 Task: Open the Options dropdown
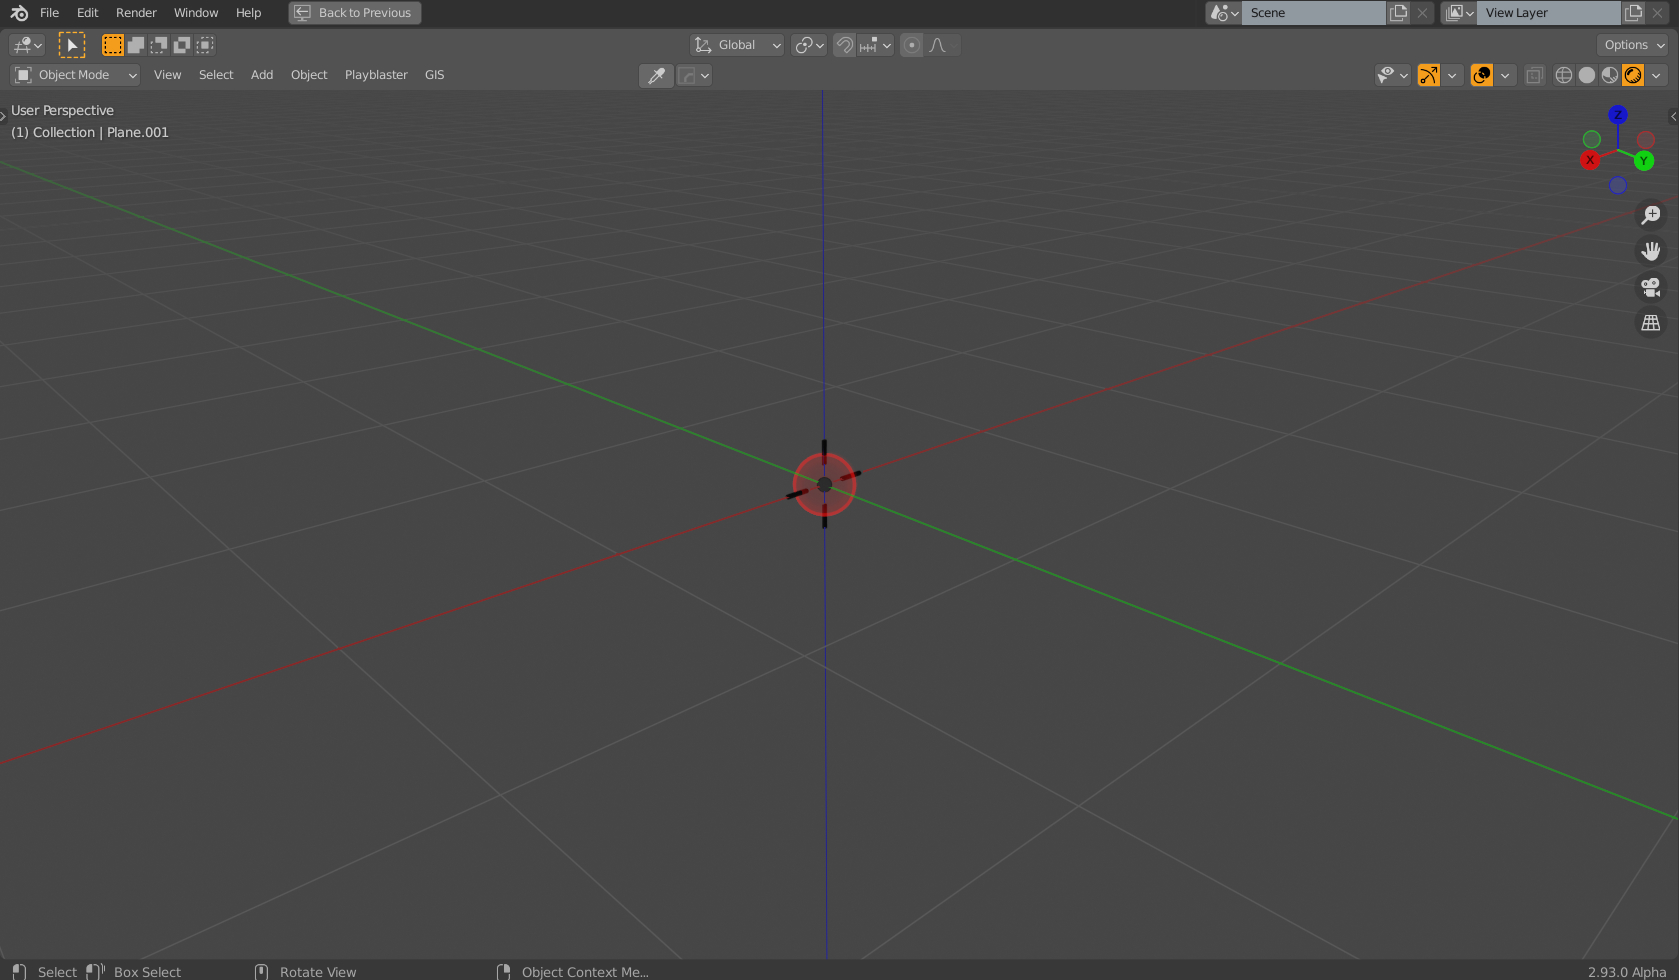tap(1633, 45)
